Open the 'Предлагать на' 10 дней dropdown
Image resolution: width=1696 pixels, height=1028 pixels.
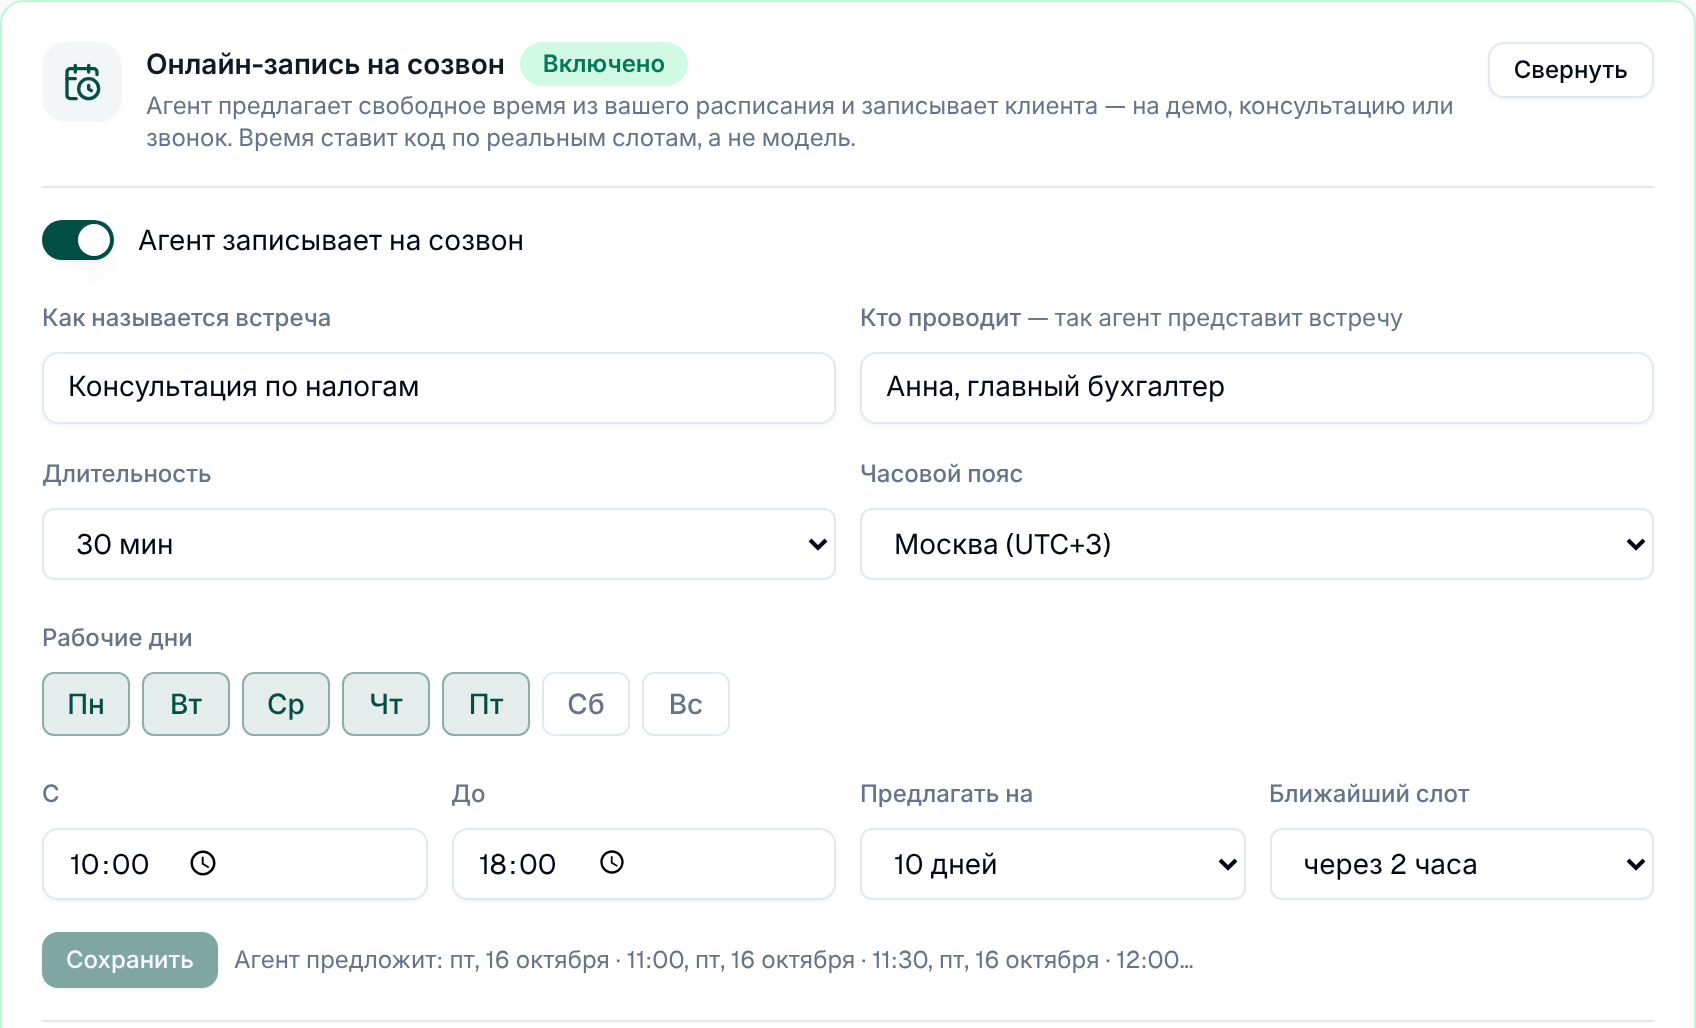click(x=1053, y=864)
